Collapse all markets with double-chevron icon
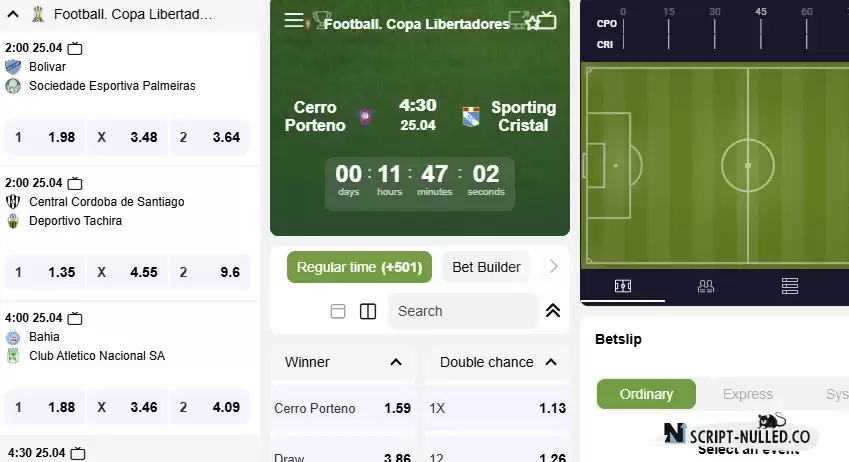 point(553,311)
